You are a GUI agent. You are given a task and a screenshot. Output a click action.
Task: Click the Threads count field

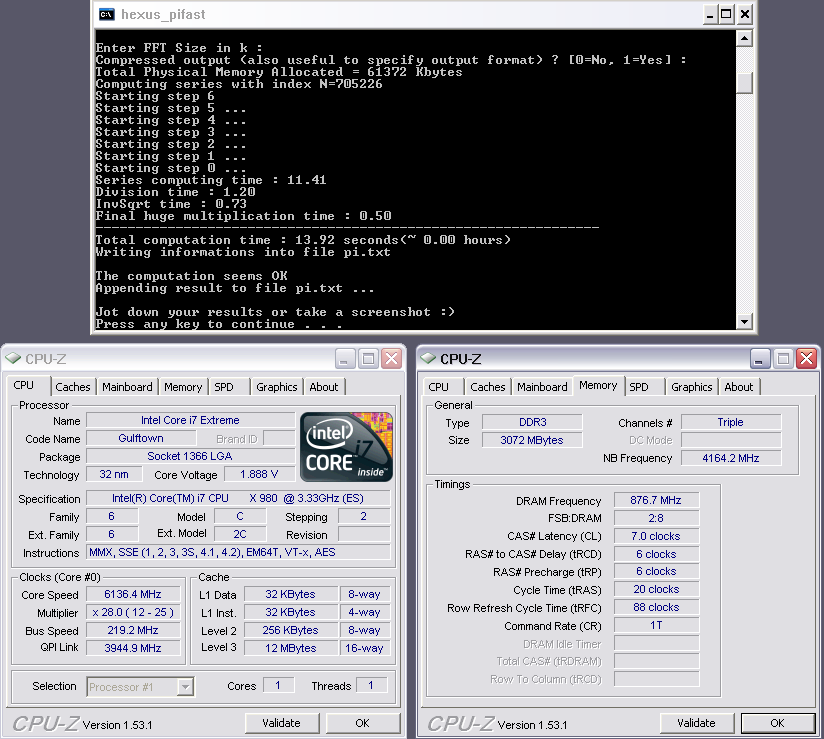click(x=372, y=685)
